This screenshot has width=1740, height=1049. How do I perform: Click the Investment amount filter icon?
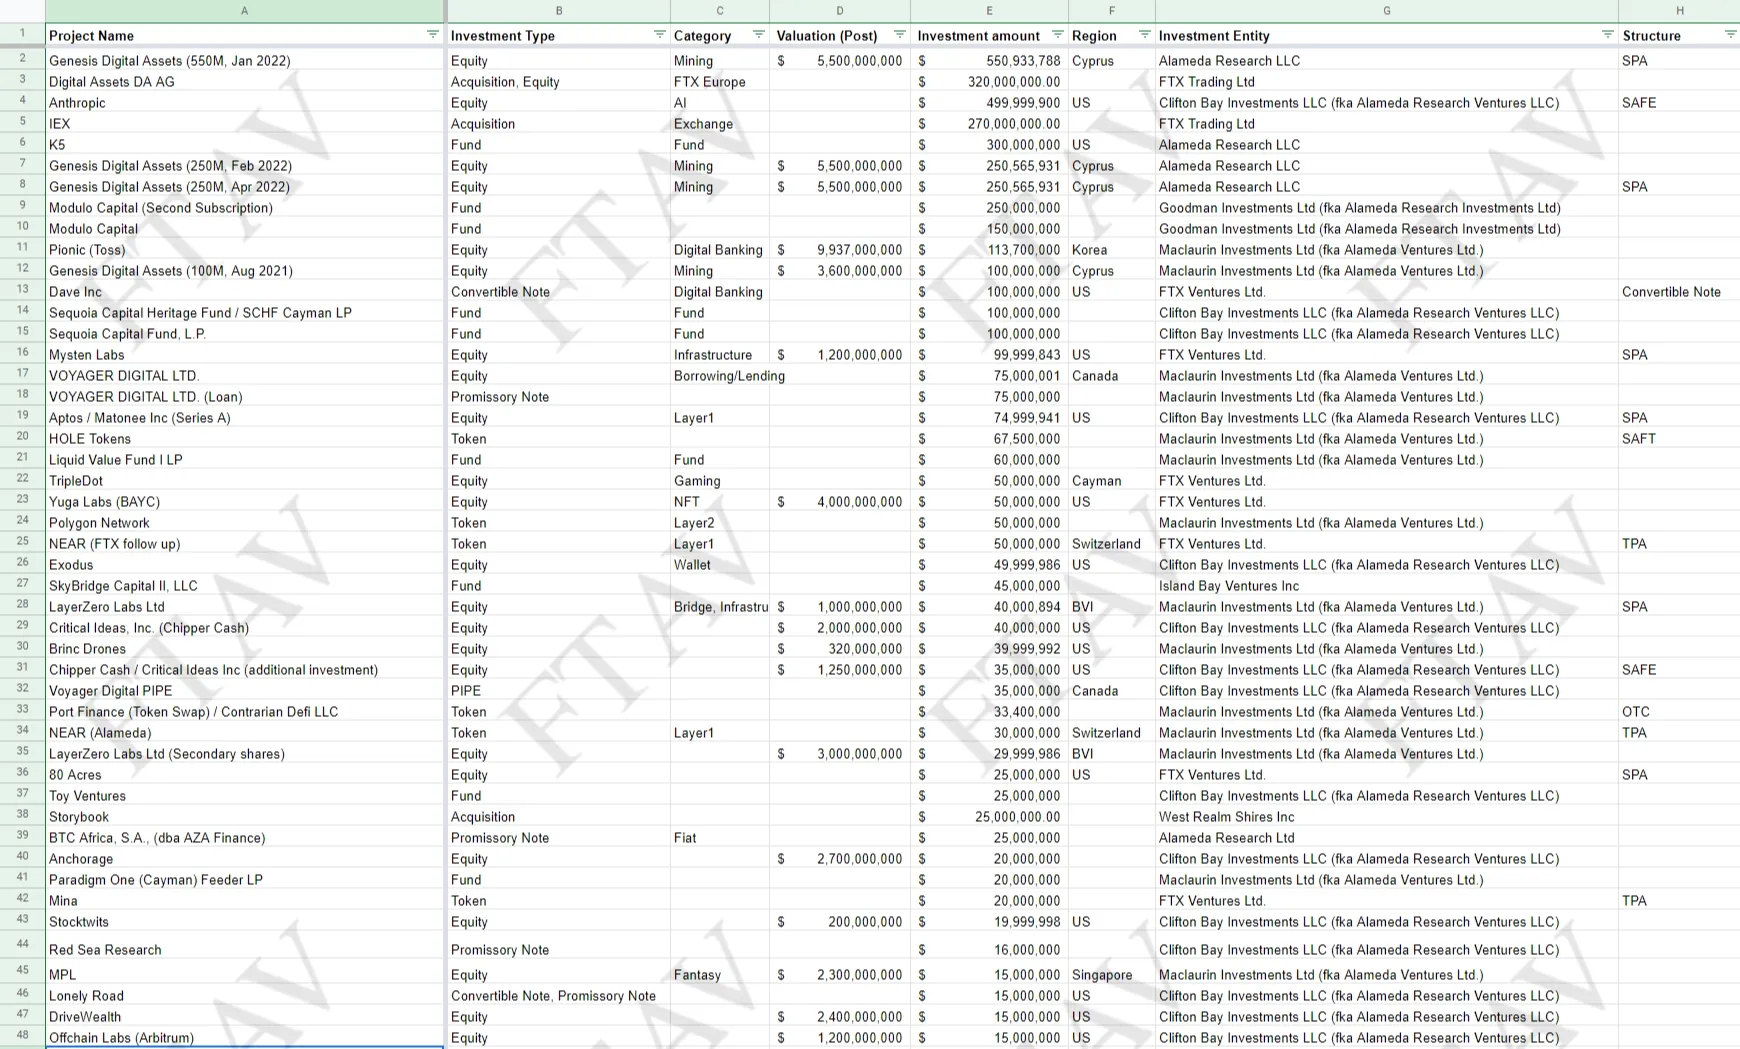pos(1057,35)
